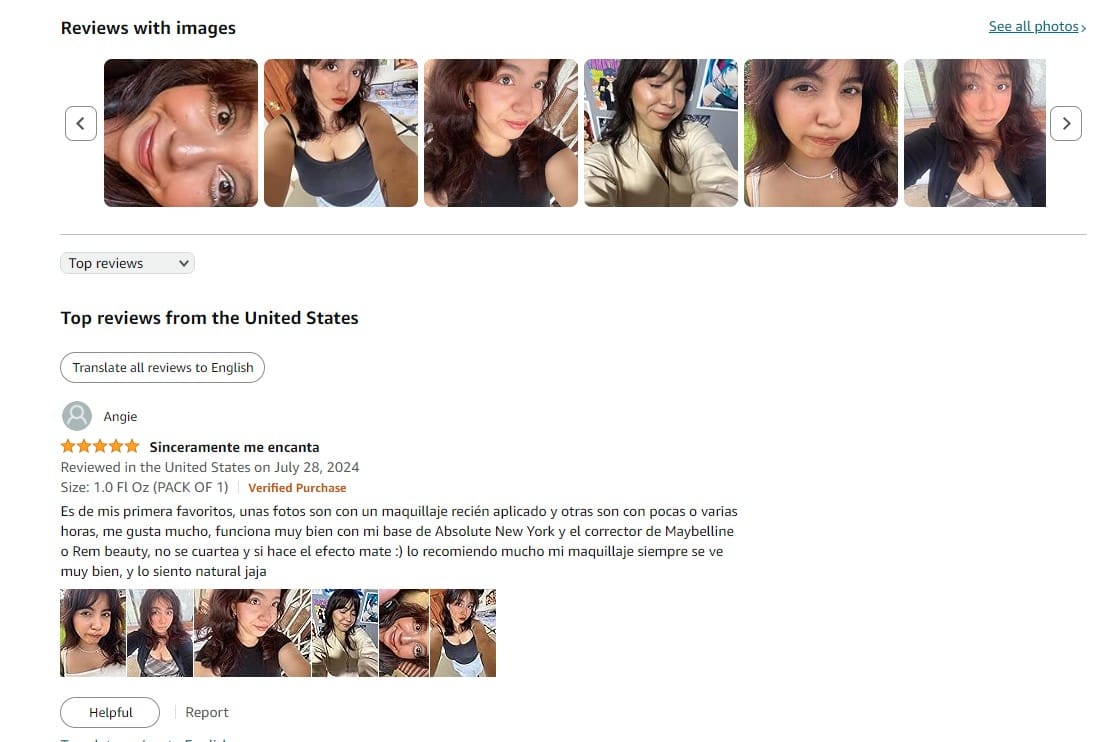
Task: Open third small review image with black t-shirt
Action: coord(252,633)
